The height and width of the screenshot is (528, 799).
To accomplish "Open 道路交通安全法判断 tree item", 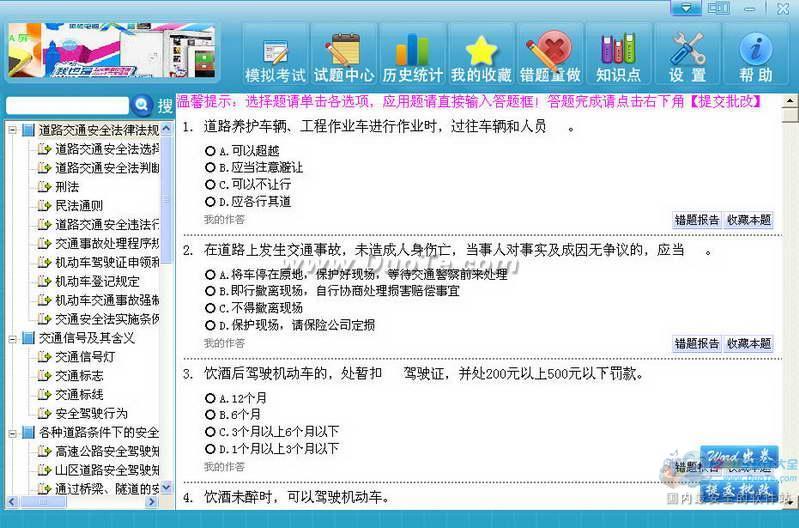I will (107, 168).
